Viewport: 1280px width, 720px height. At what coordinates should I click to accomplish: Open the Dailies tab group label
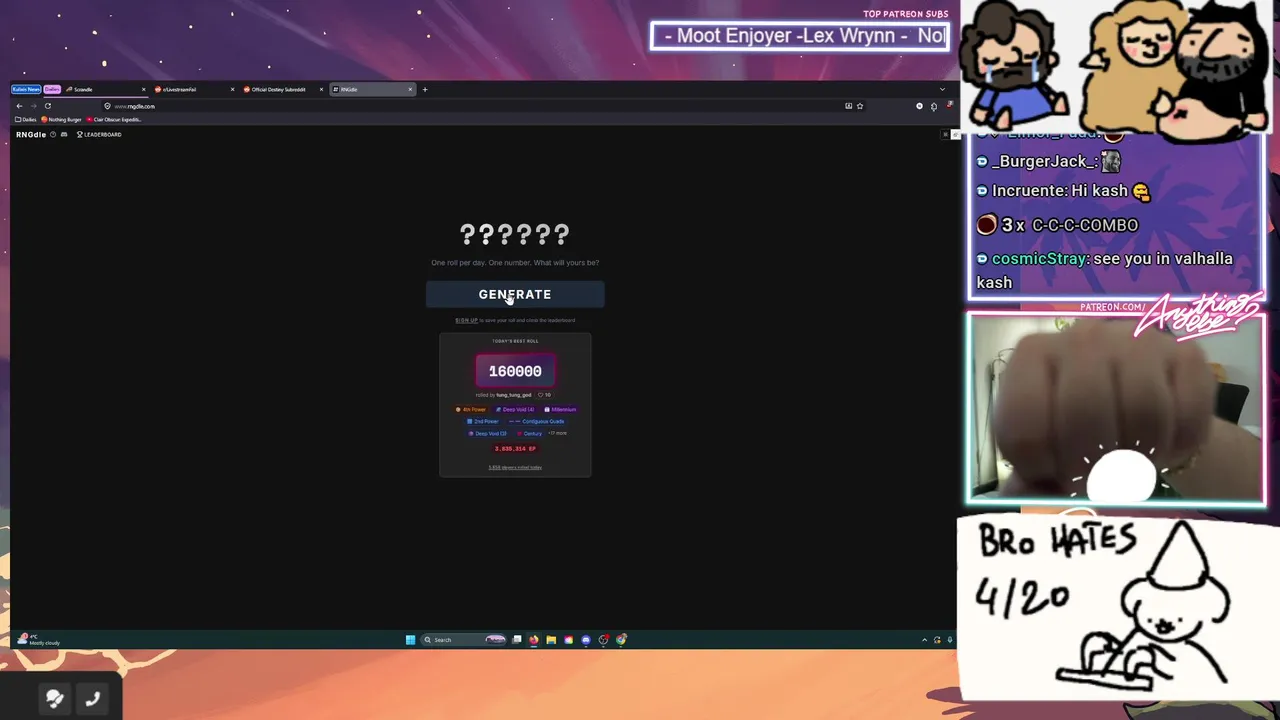pyautogui.click(x=52, y=89)
